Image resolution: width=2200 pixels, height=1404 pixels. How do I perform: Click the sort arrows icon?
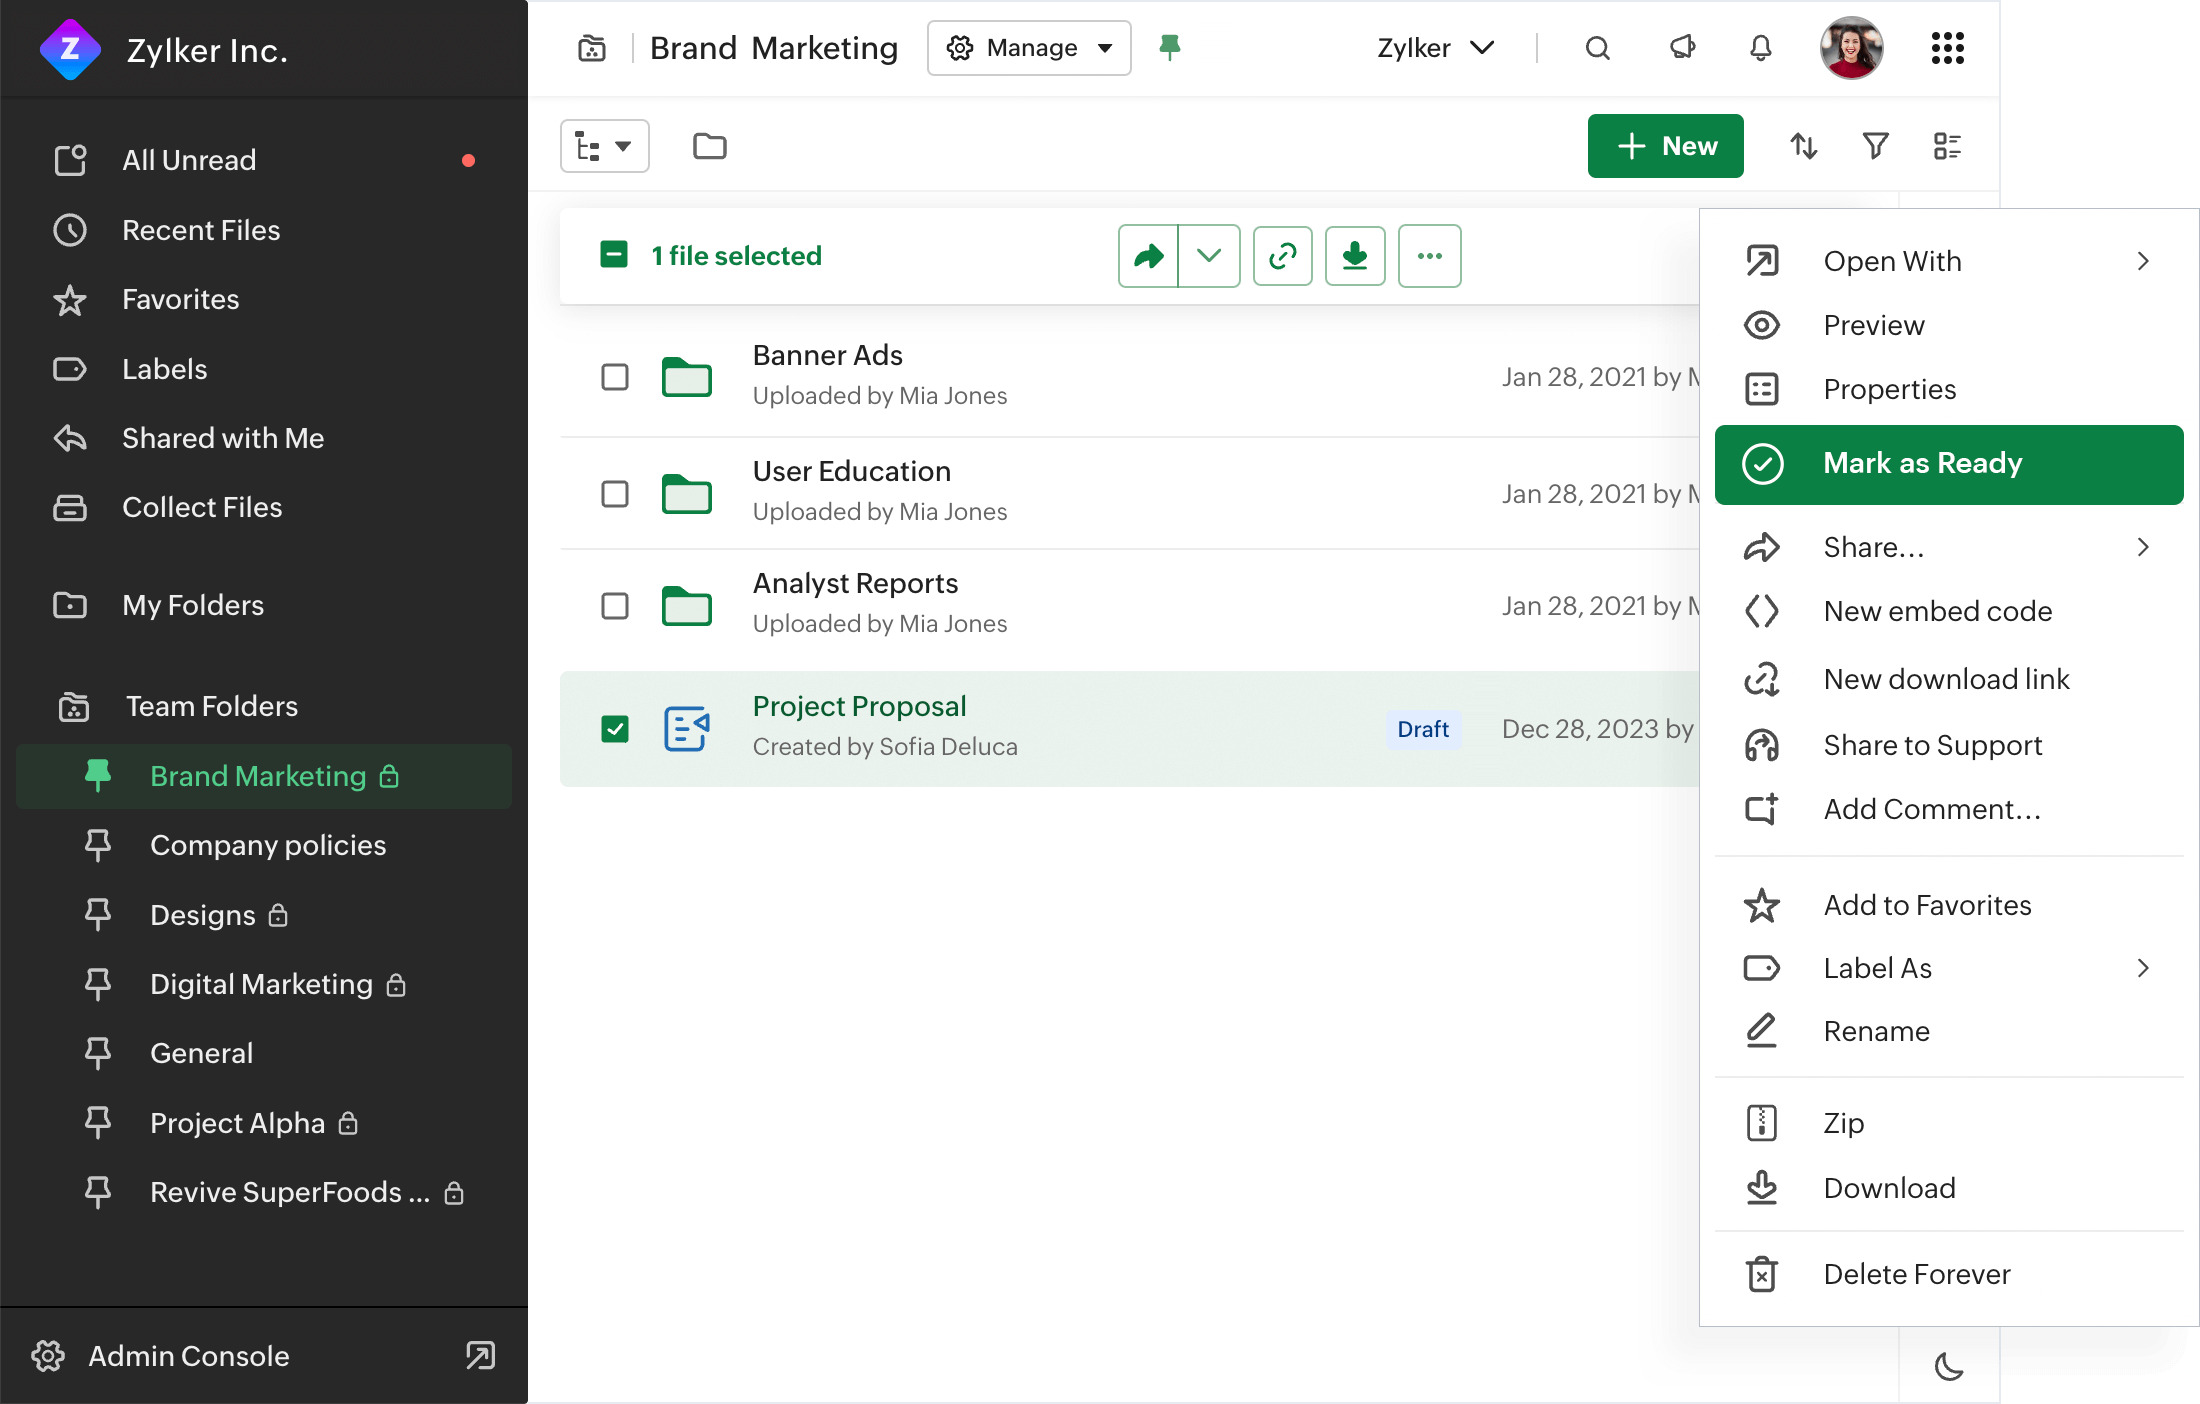click(1803, 146)
